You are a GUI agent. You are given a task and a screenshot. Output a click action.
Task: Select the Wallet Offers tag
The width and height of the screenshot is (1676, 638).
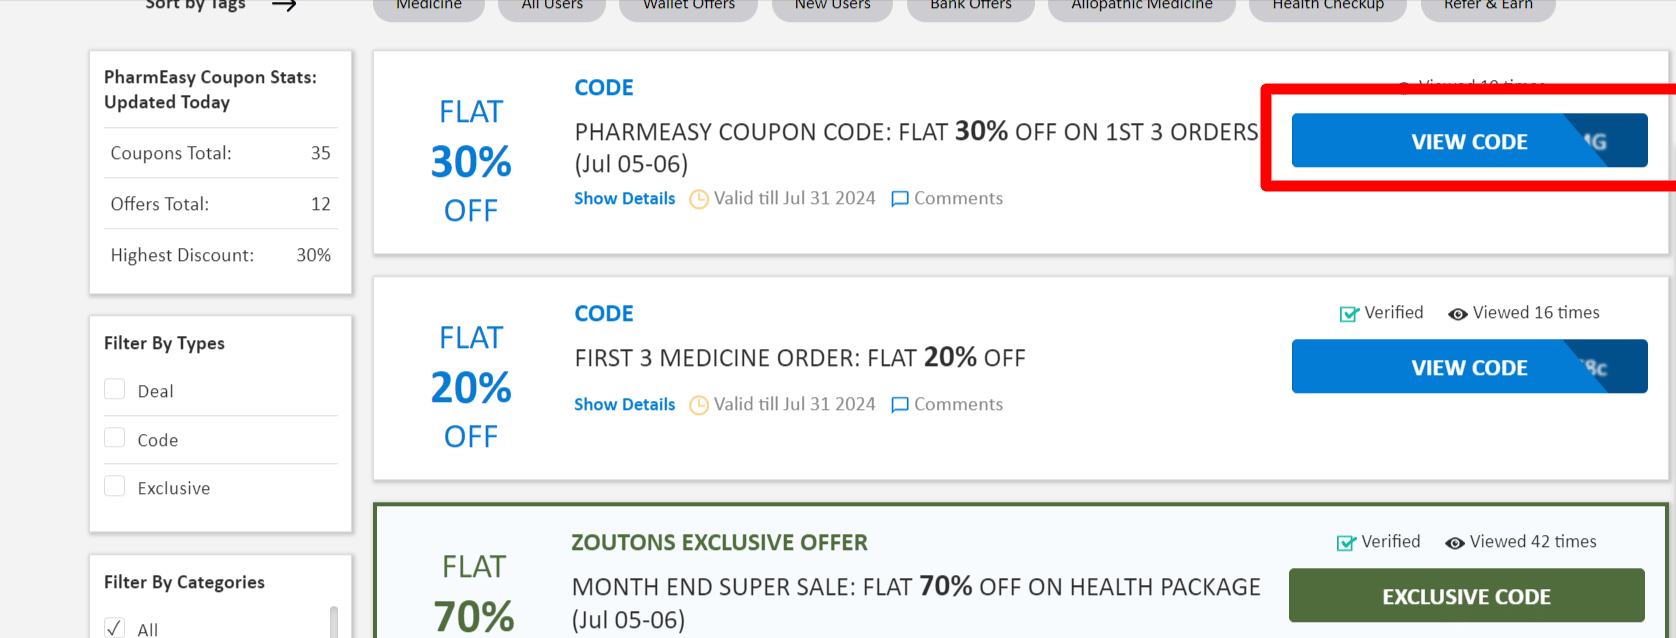[688, 7]
